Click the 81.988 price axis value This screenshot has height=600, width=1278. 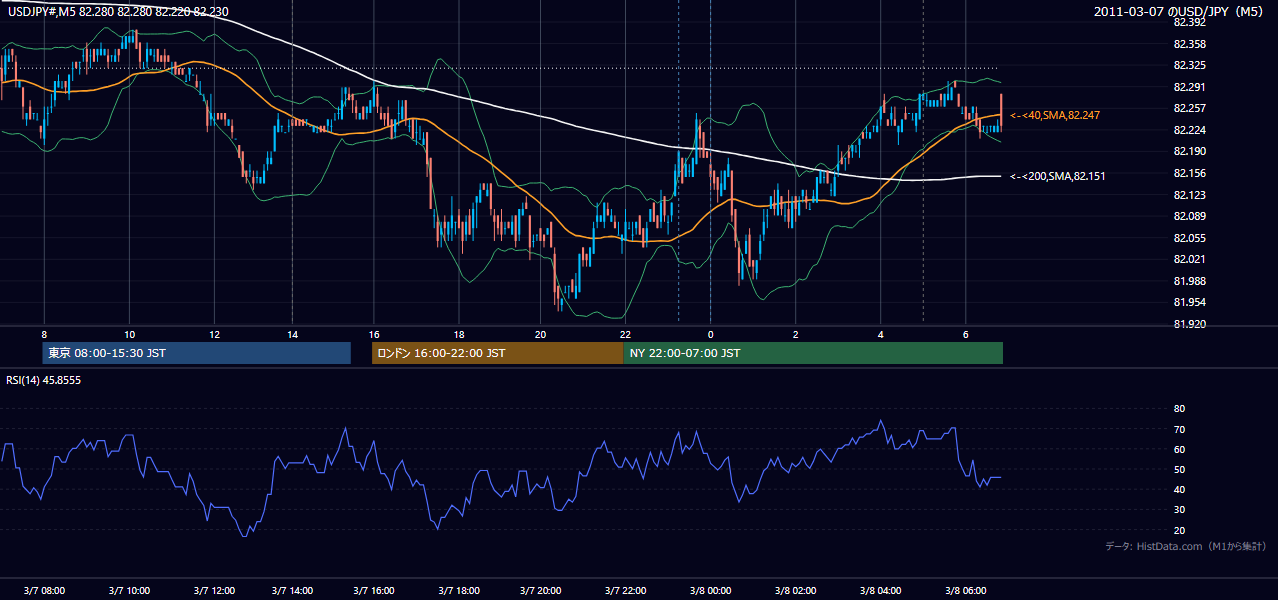(x=1189, y=281)
